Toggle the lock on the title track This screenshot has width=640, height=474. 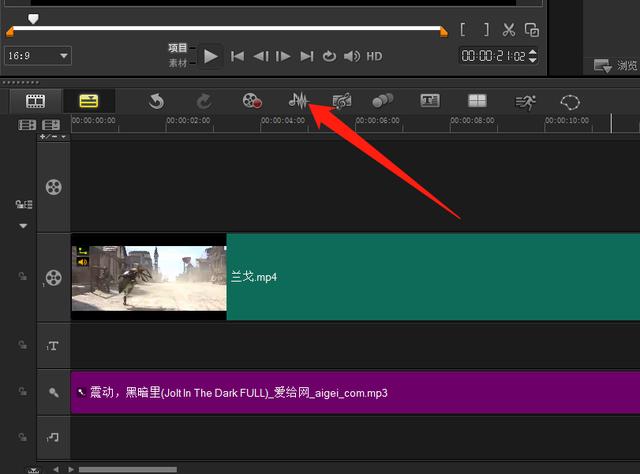[22, 345]
